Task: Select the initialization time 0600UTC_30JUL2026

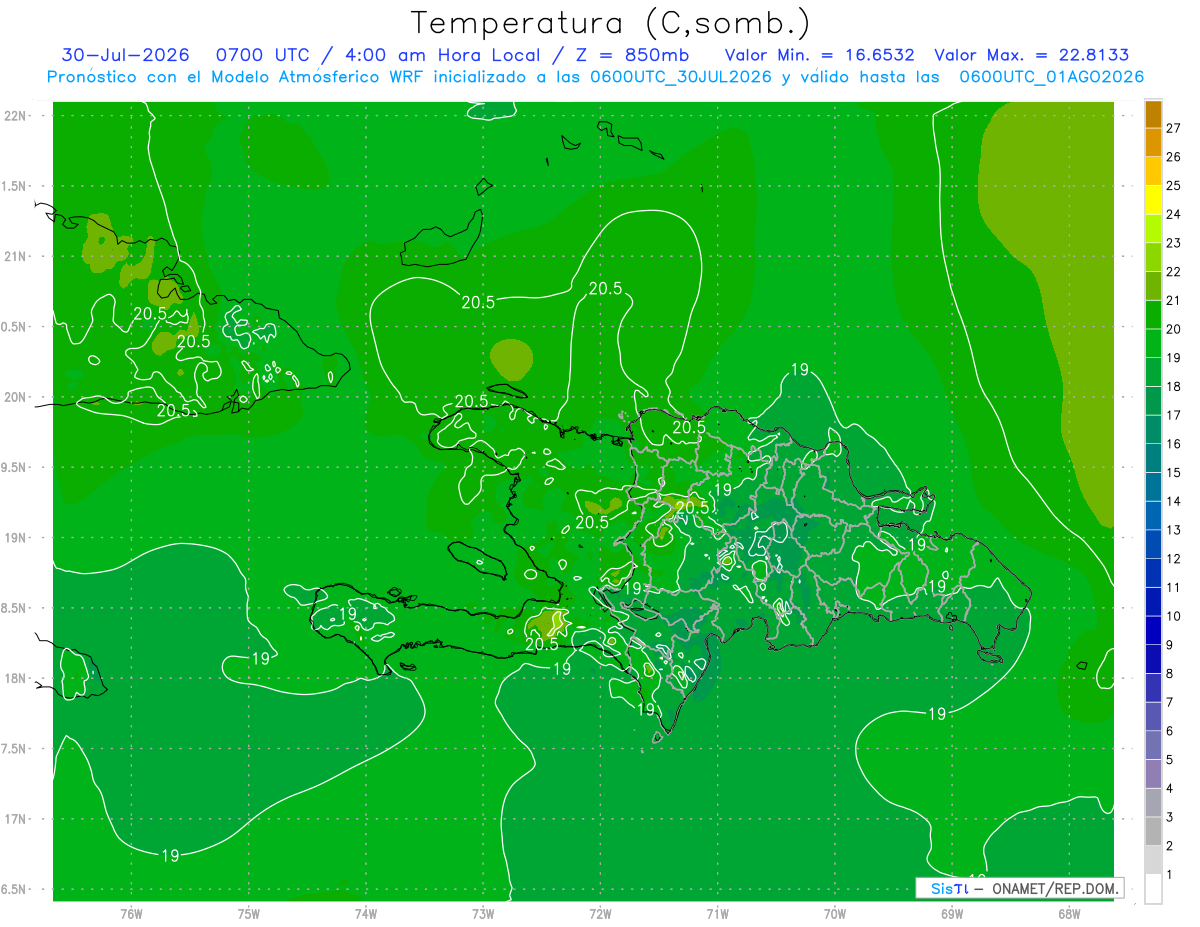Action: pyautogui.click(x=681, y=77)
